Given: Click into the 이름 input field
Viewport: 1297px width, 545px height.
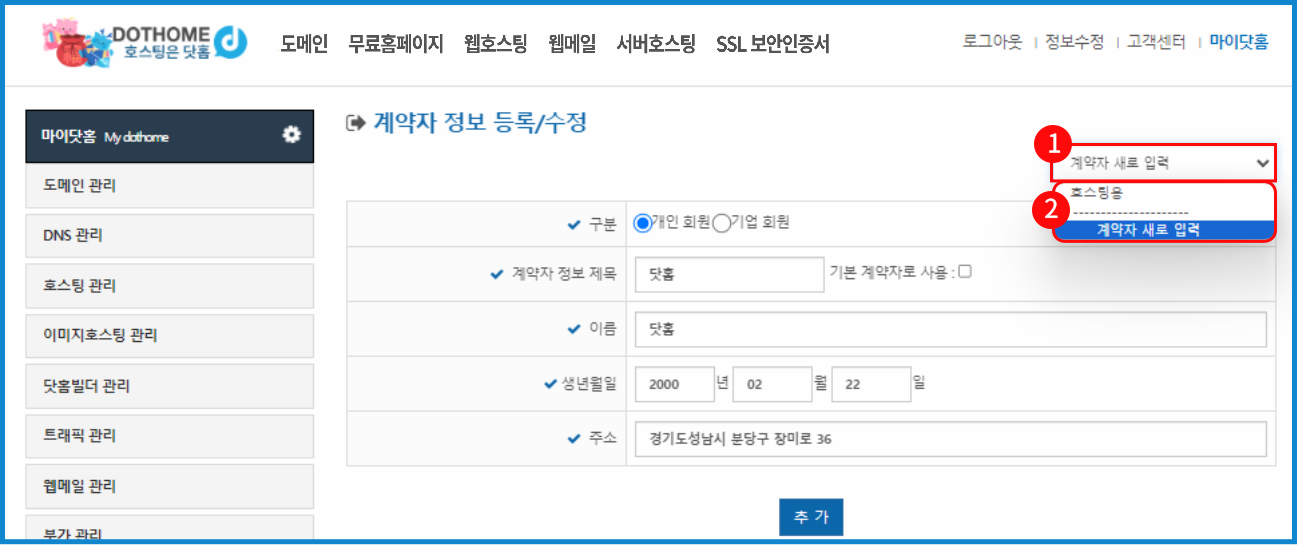Looking at the screenshot, I should click(950, 329).
